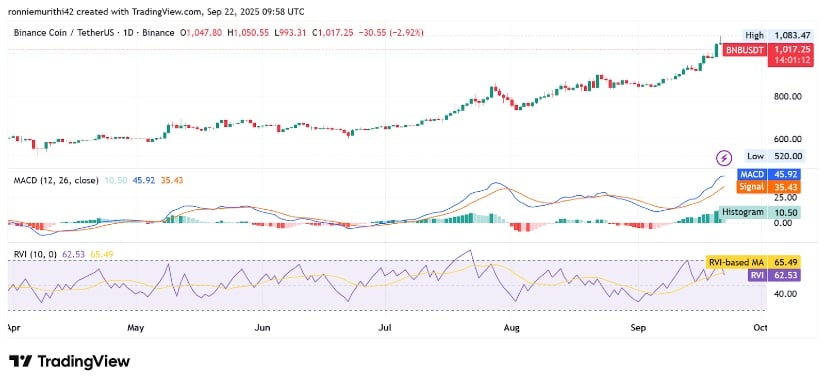Image resolution: width=825 pixels, height=384 pixels.
Task: Click the RVI legend value 62.53
Action: click(73, 255)
